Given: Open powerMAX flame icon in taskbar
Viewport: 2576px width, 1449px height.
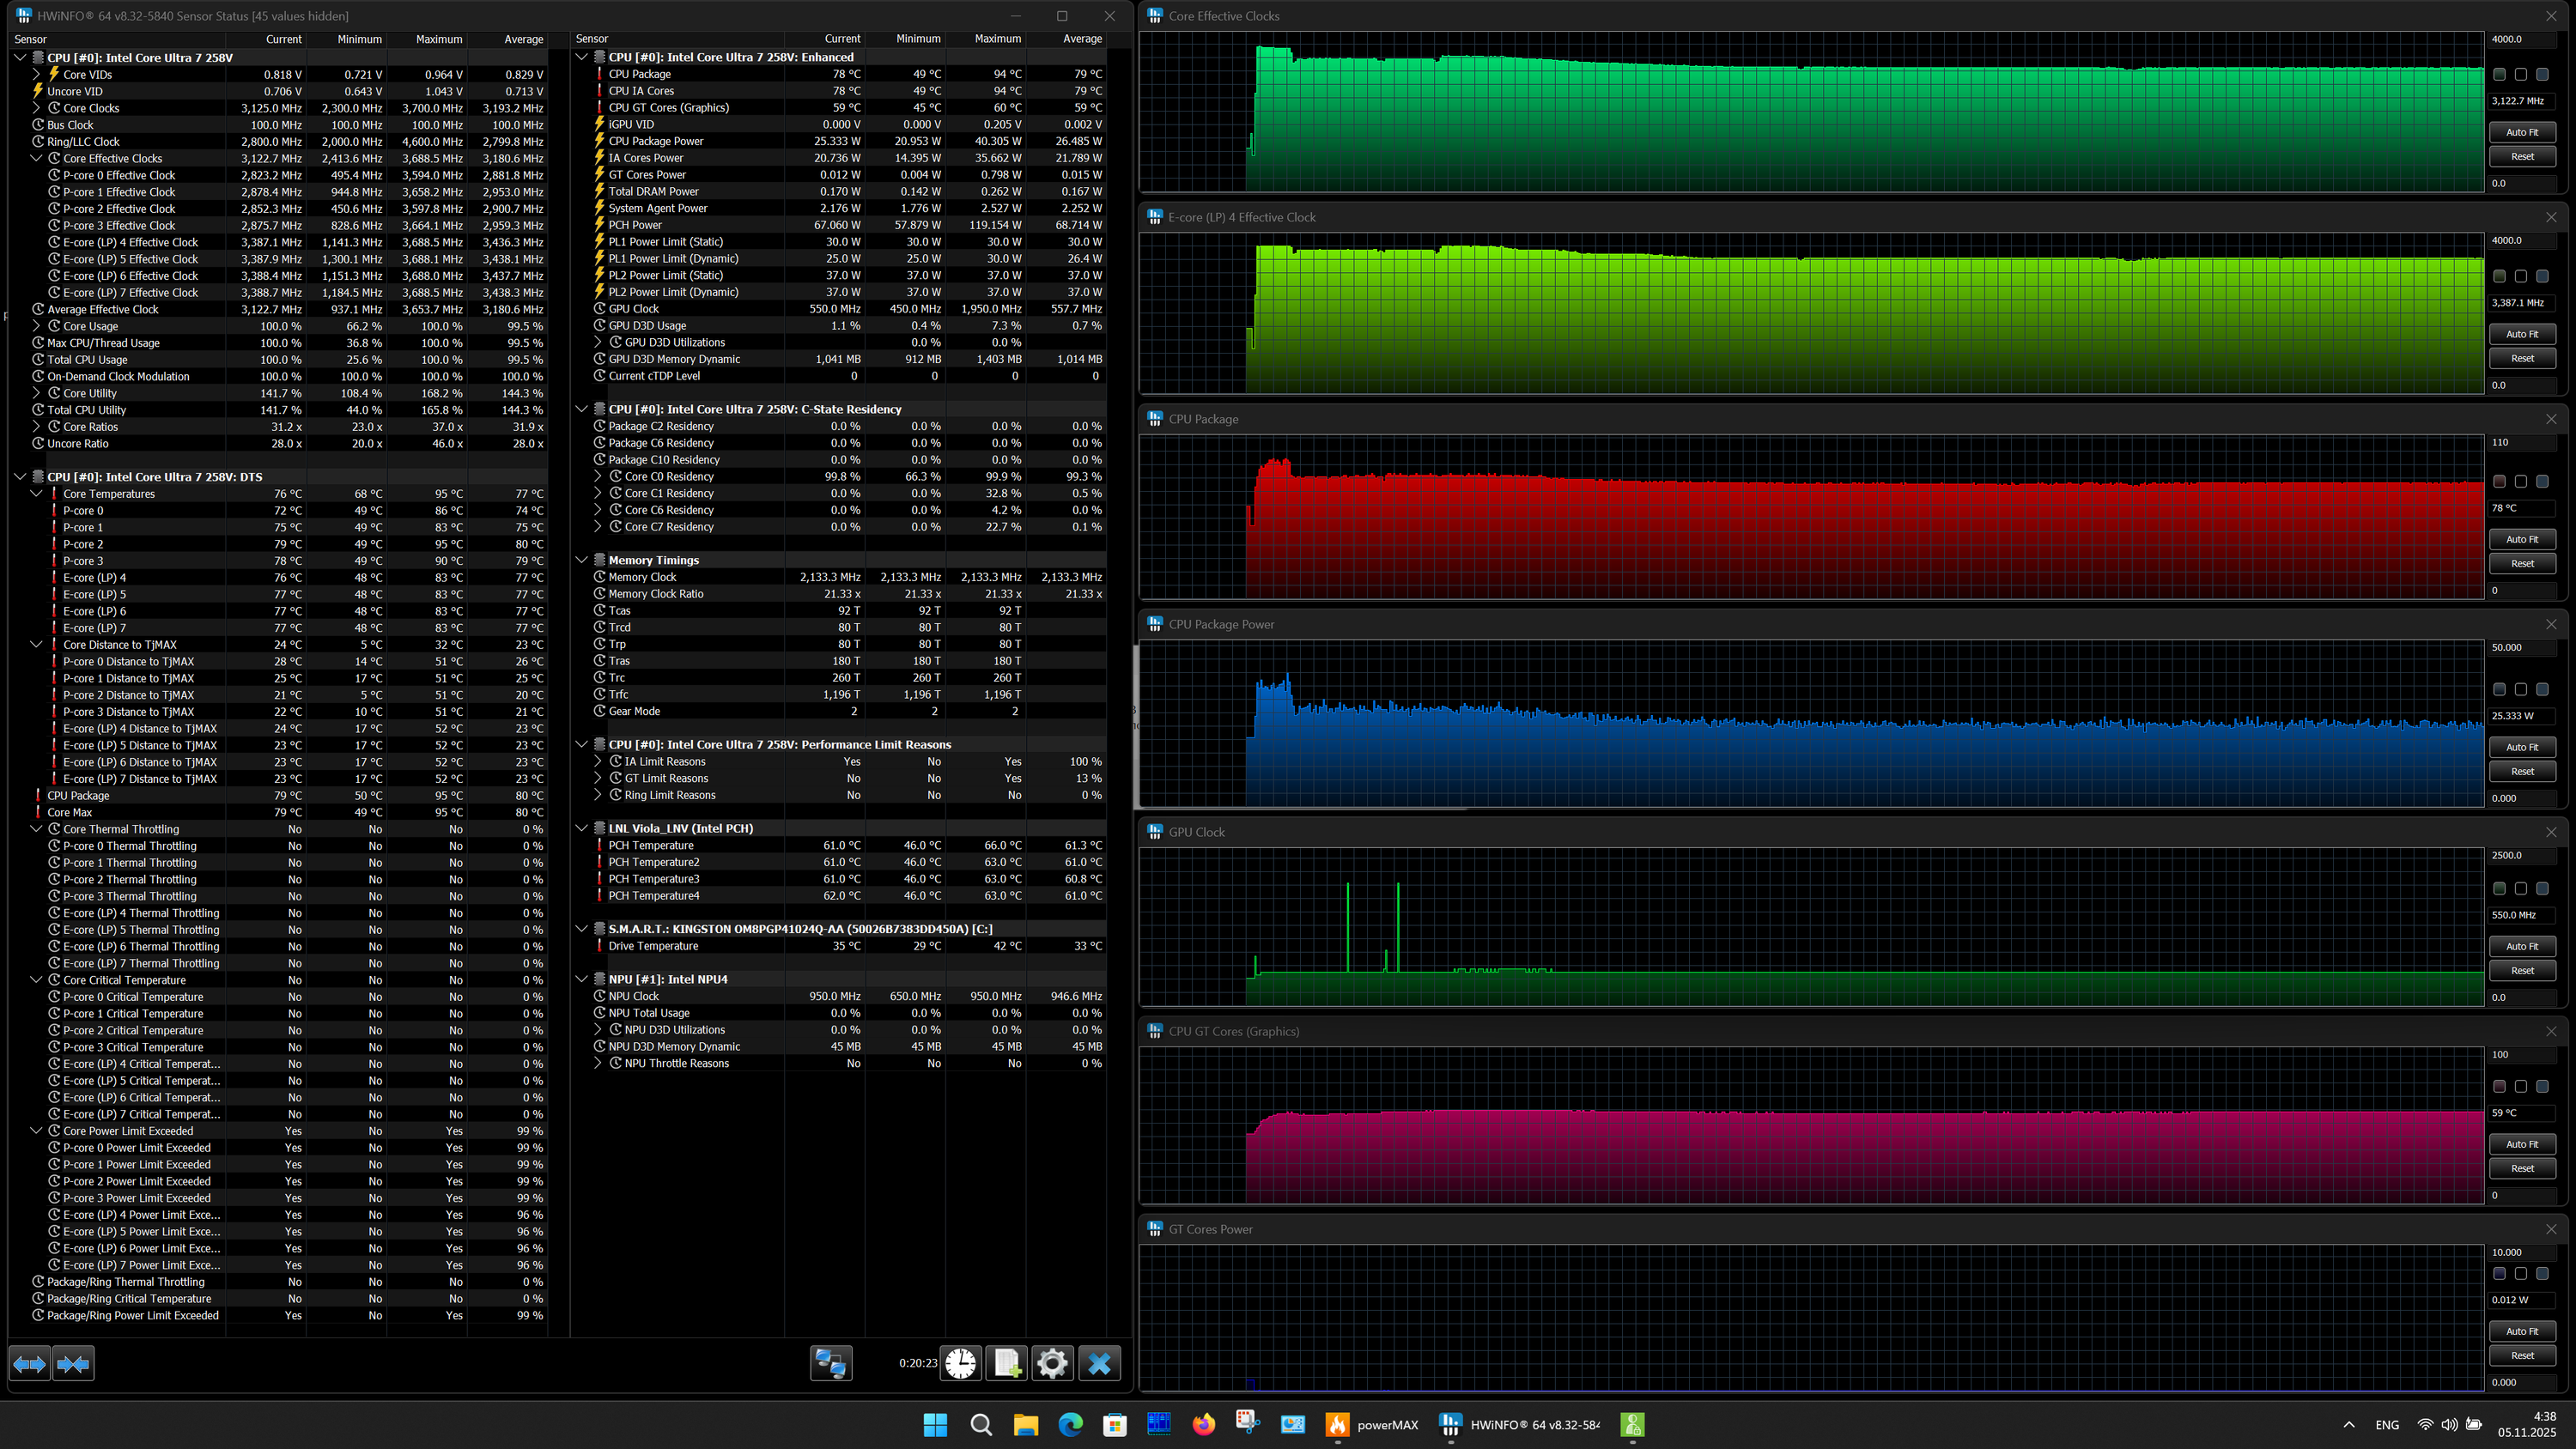Looking at the screenshot, I should tap(1337, 1424).
